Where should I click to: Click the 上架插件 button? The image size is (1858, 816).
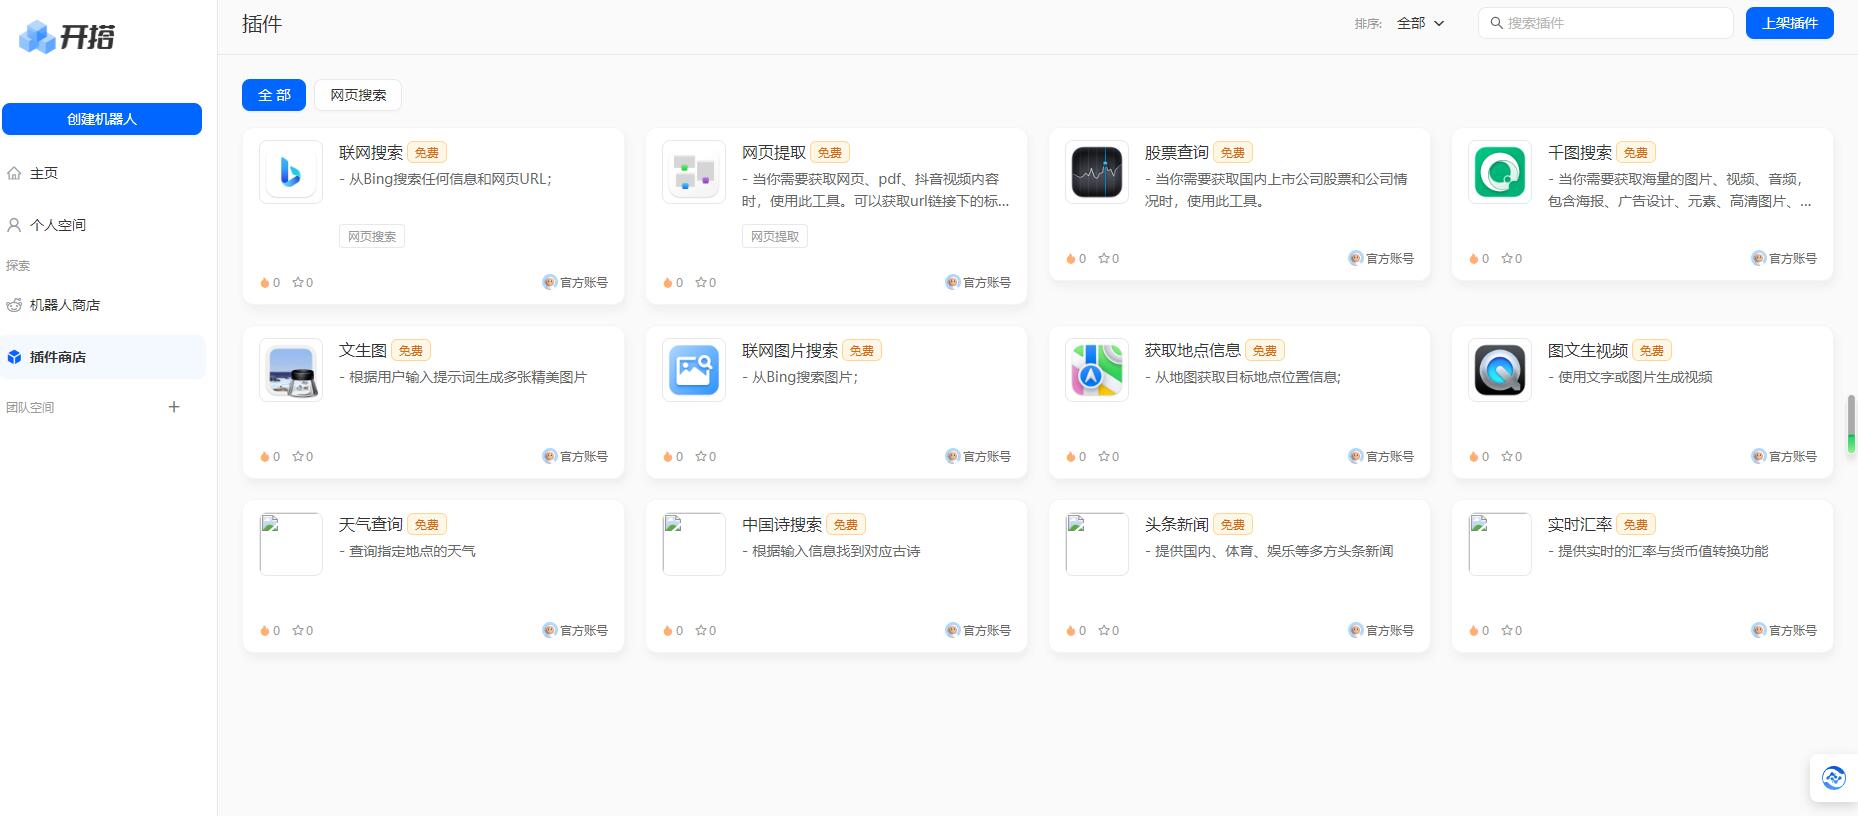[1789, 23]
